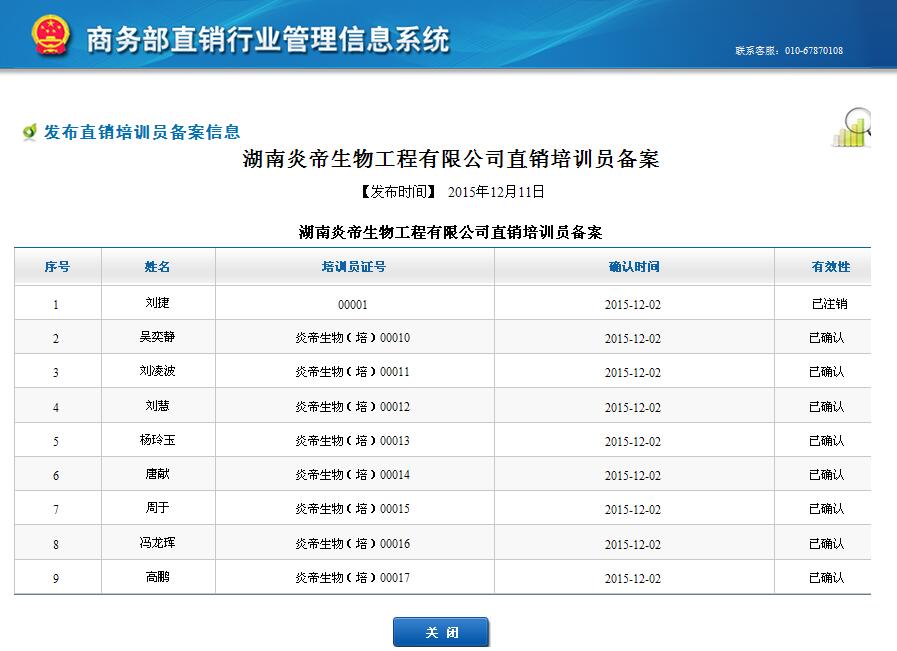Viewport: 897px width, 651px height.
Task: Click certificate number 炎帝生物（培）00011
Action: [352, 372]
